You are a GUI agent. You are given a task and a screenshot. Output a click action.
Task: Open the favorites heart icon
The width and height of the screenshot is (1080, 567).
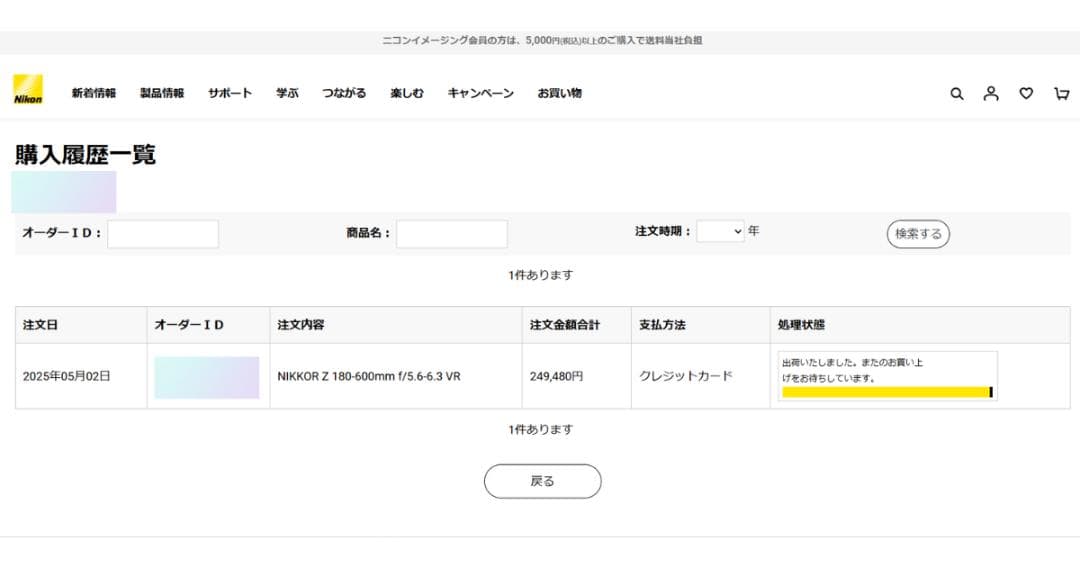[1026, 93]
